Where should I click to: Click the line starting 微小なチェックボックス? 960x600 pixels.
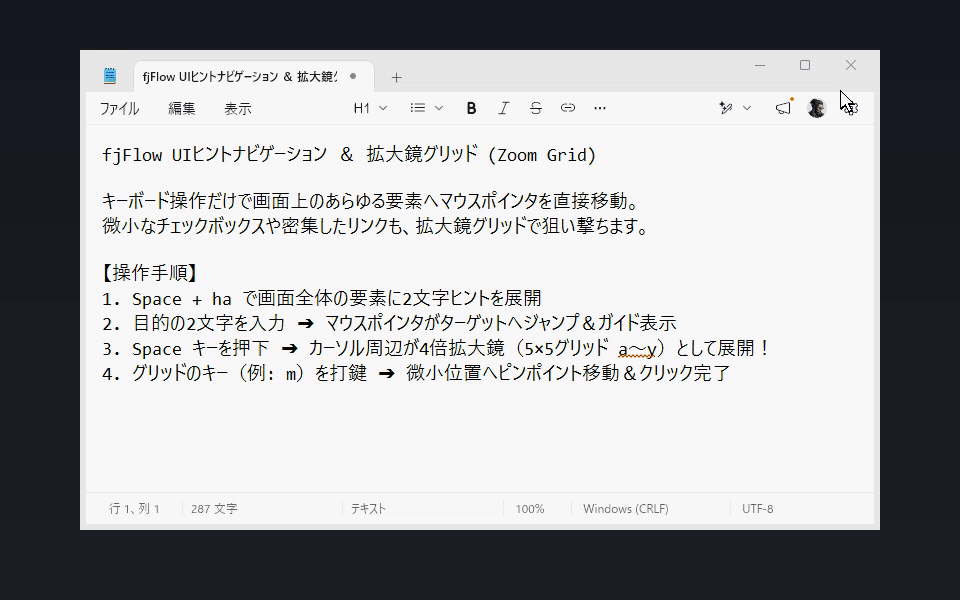click(x=375, y=227)
